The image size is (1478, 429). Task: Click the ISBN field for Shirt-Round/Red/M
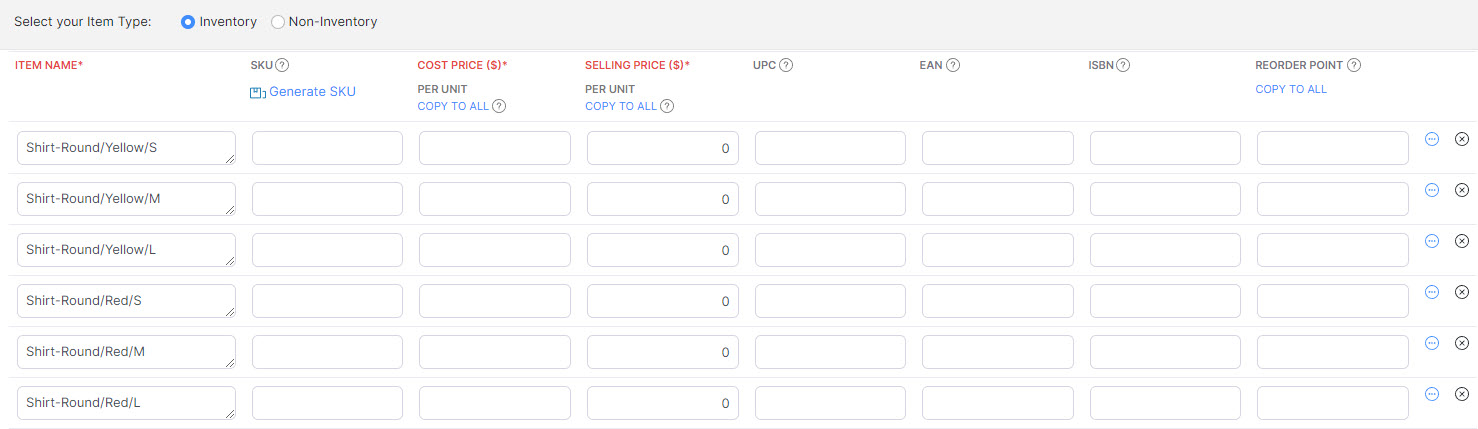pos(1165,352)
